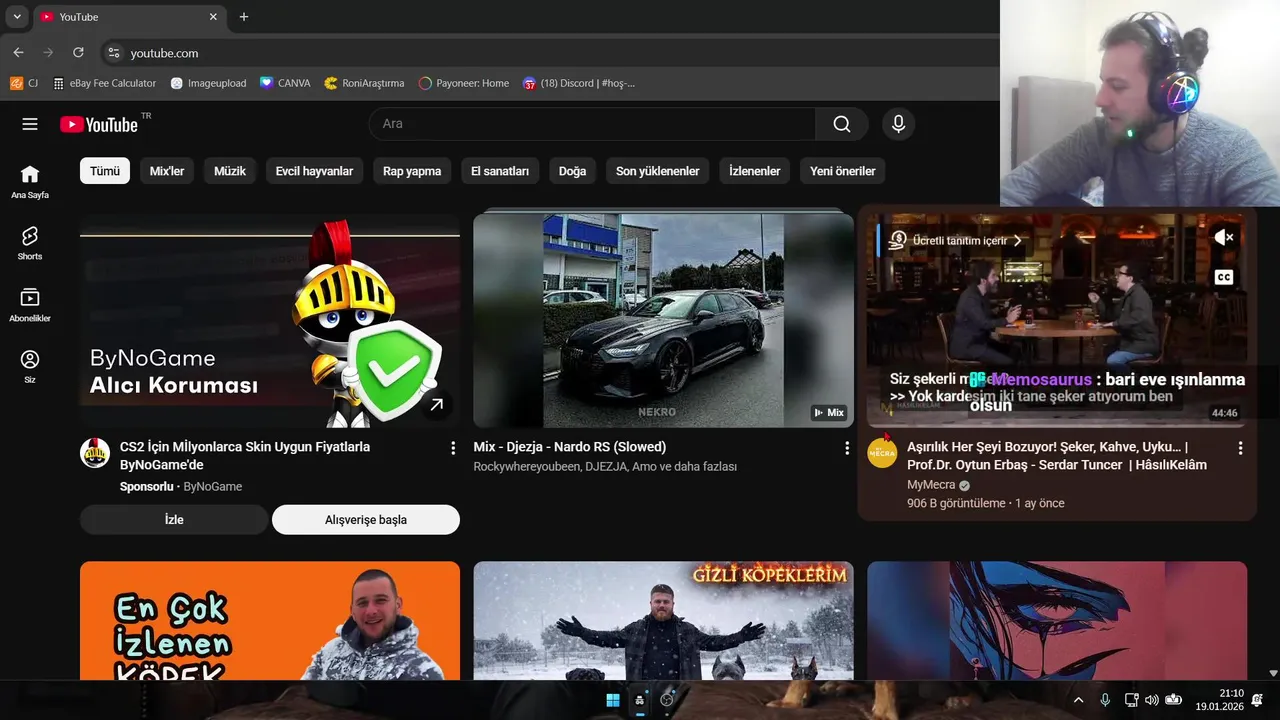Close the YouTube browser tab
Screen dimensions: 1280x720
coord(213,17)
